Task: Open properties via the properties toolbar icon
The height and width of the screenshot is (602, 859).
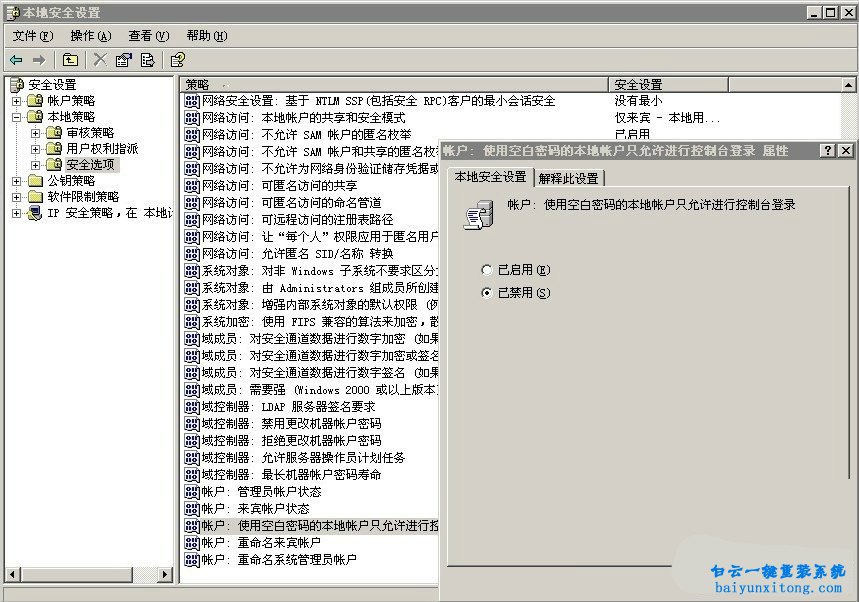Action: coord(122,59)
